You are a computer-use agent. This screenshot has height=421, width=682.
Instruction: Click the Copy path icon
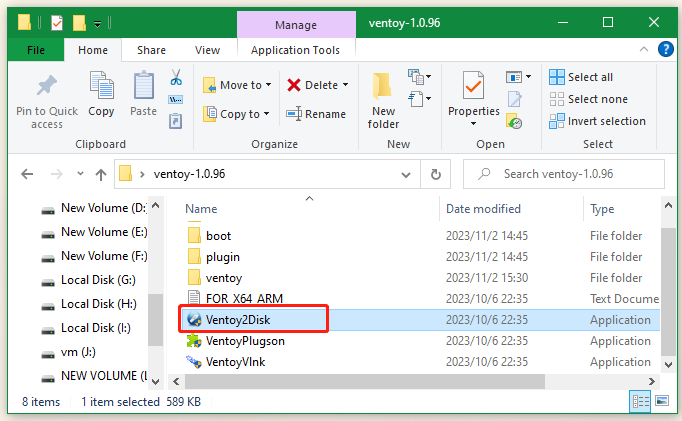176,100
